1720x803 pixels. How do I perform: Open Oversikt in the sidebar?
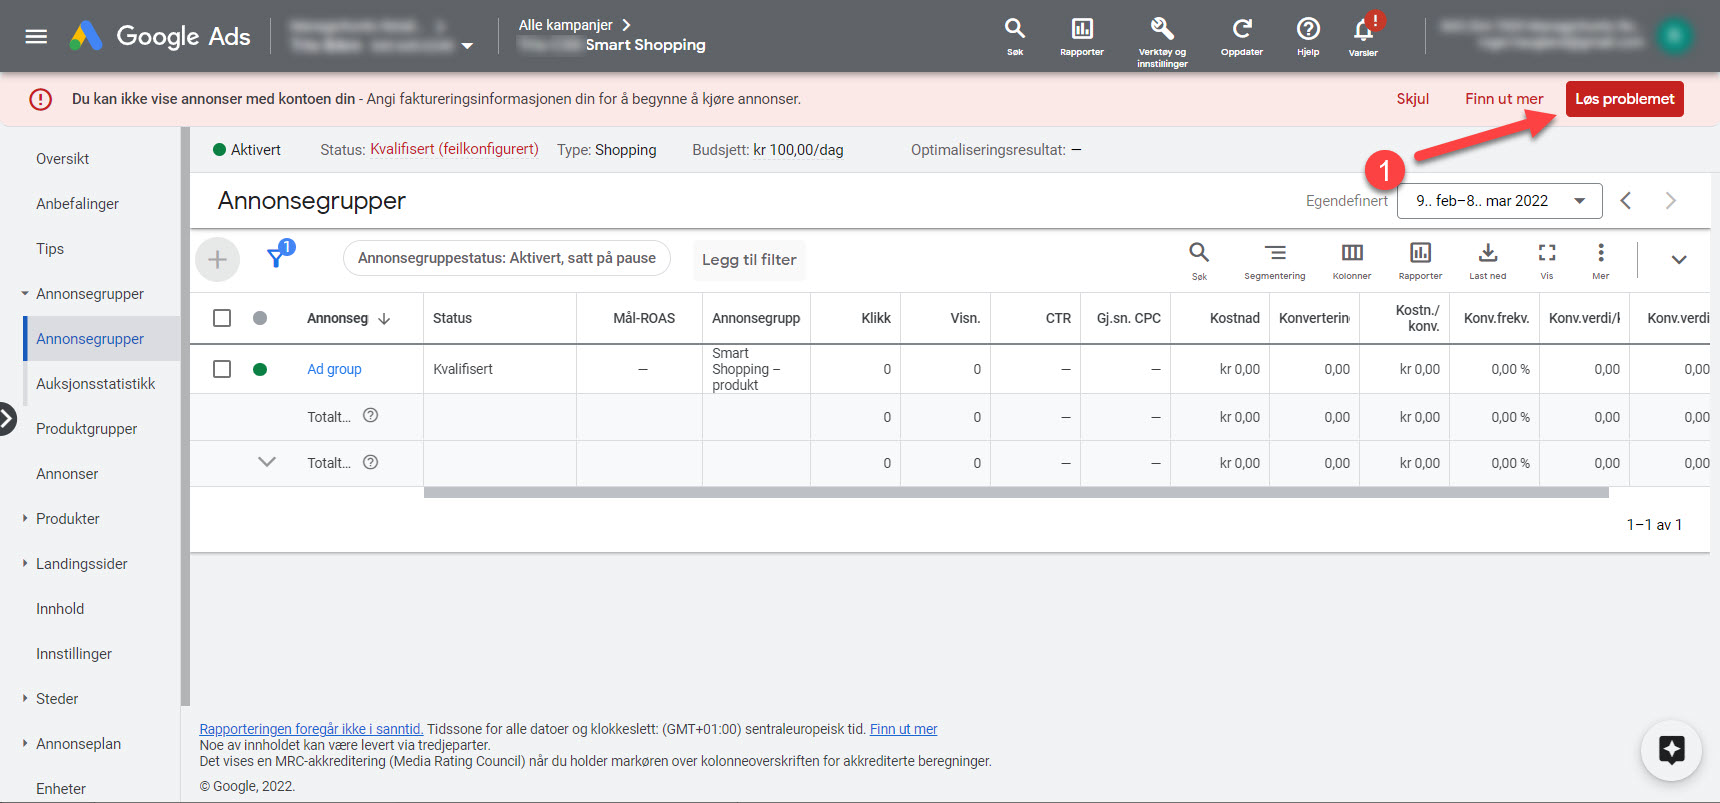63,159
